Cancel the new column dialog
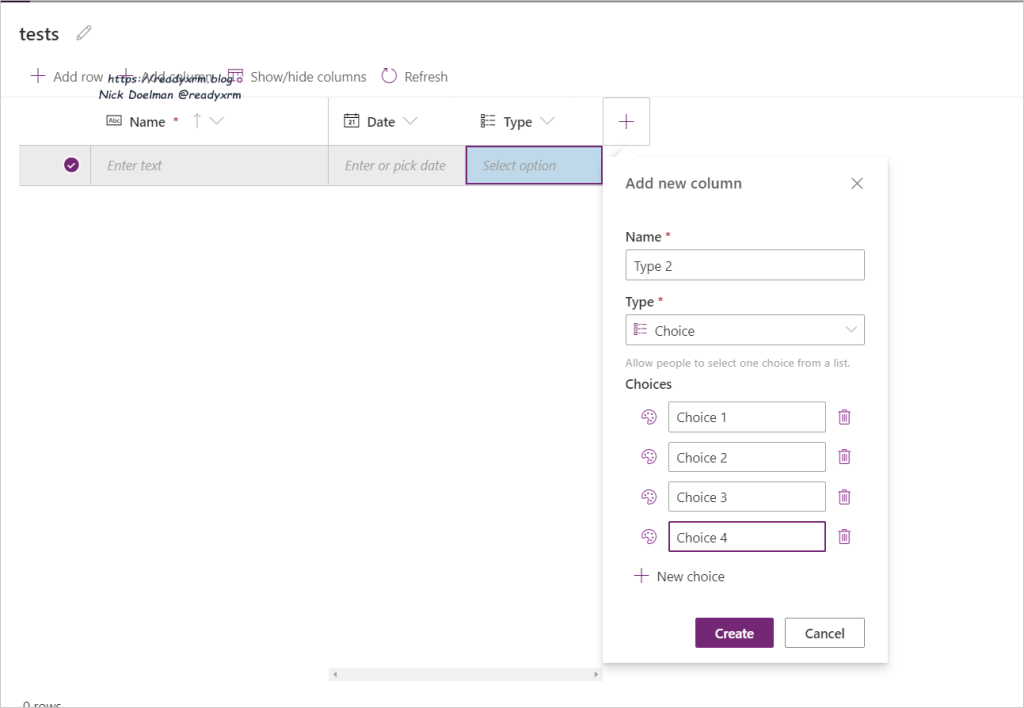This screenshot has height=708, width=1024. (x=824, y=633)
